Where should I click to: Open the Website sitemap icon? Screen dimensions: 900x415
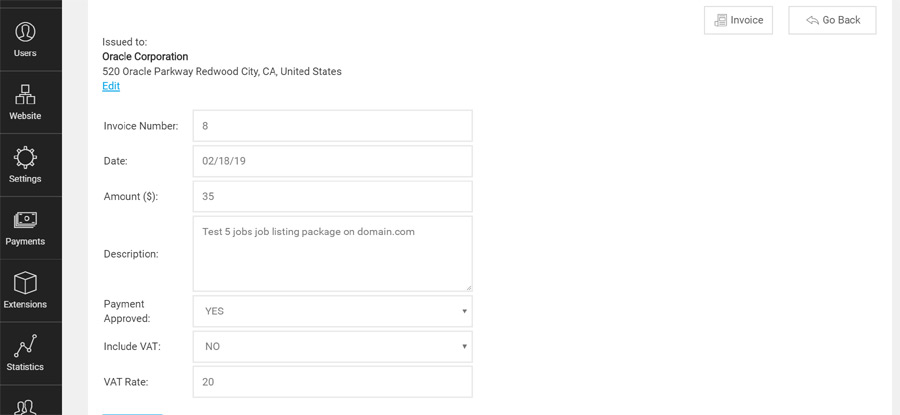[x=25, y=95]
